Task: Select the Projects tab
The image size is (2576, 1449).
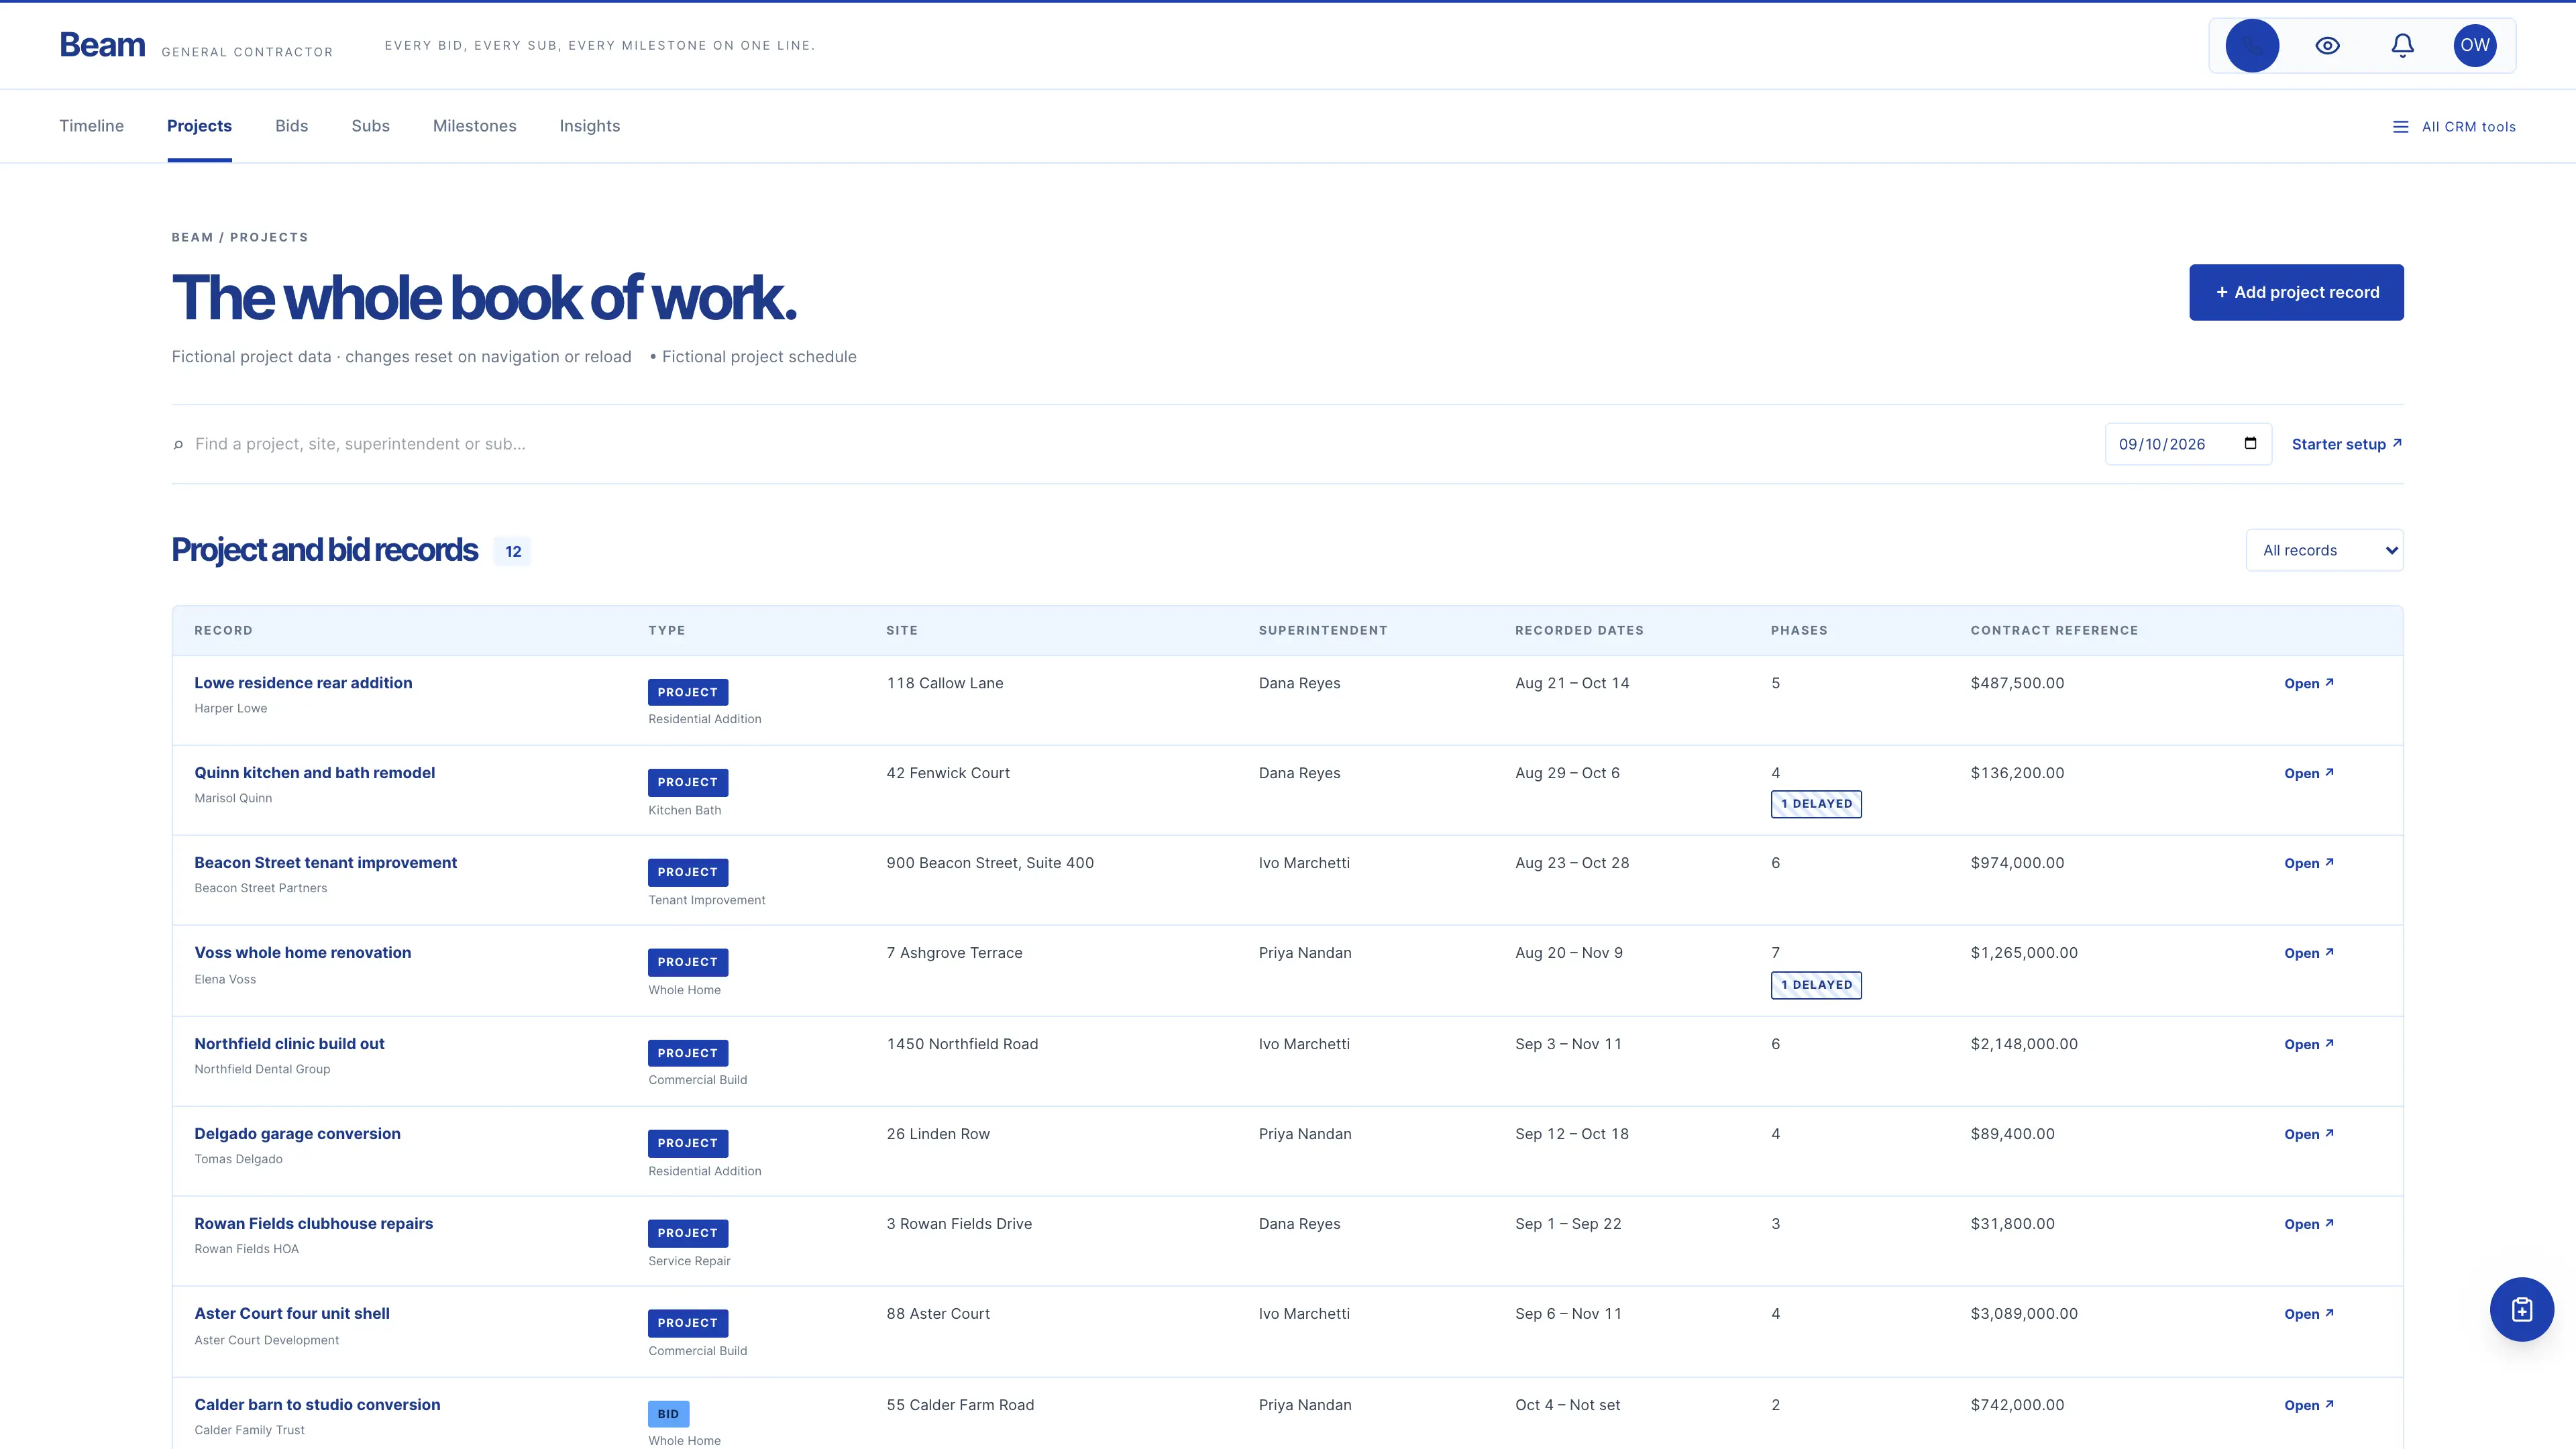Action: click(x=199, y=126)
